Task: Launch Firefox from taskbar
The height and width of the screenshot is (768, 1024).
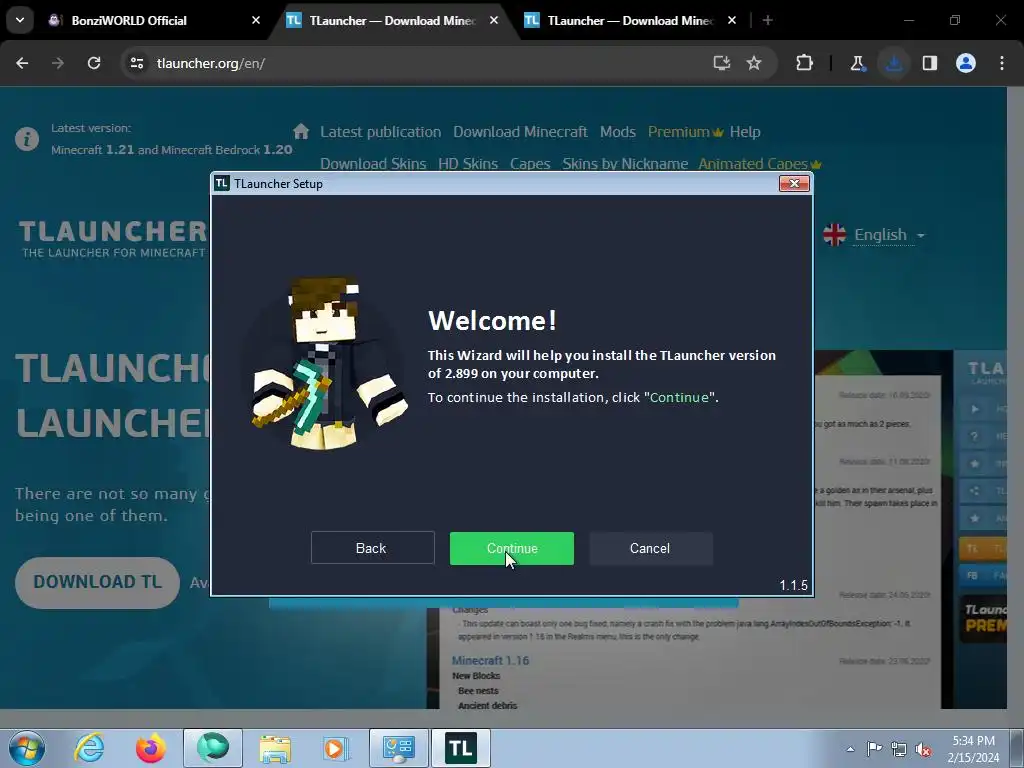Action: click(151, 748)
